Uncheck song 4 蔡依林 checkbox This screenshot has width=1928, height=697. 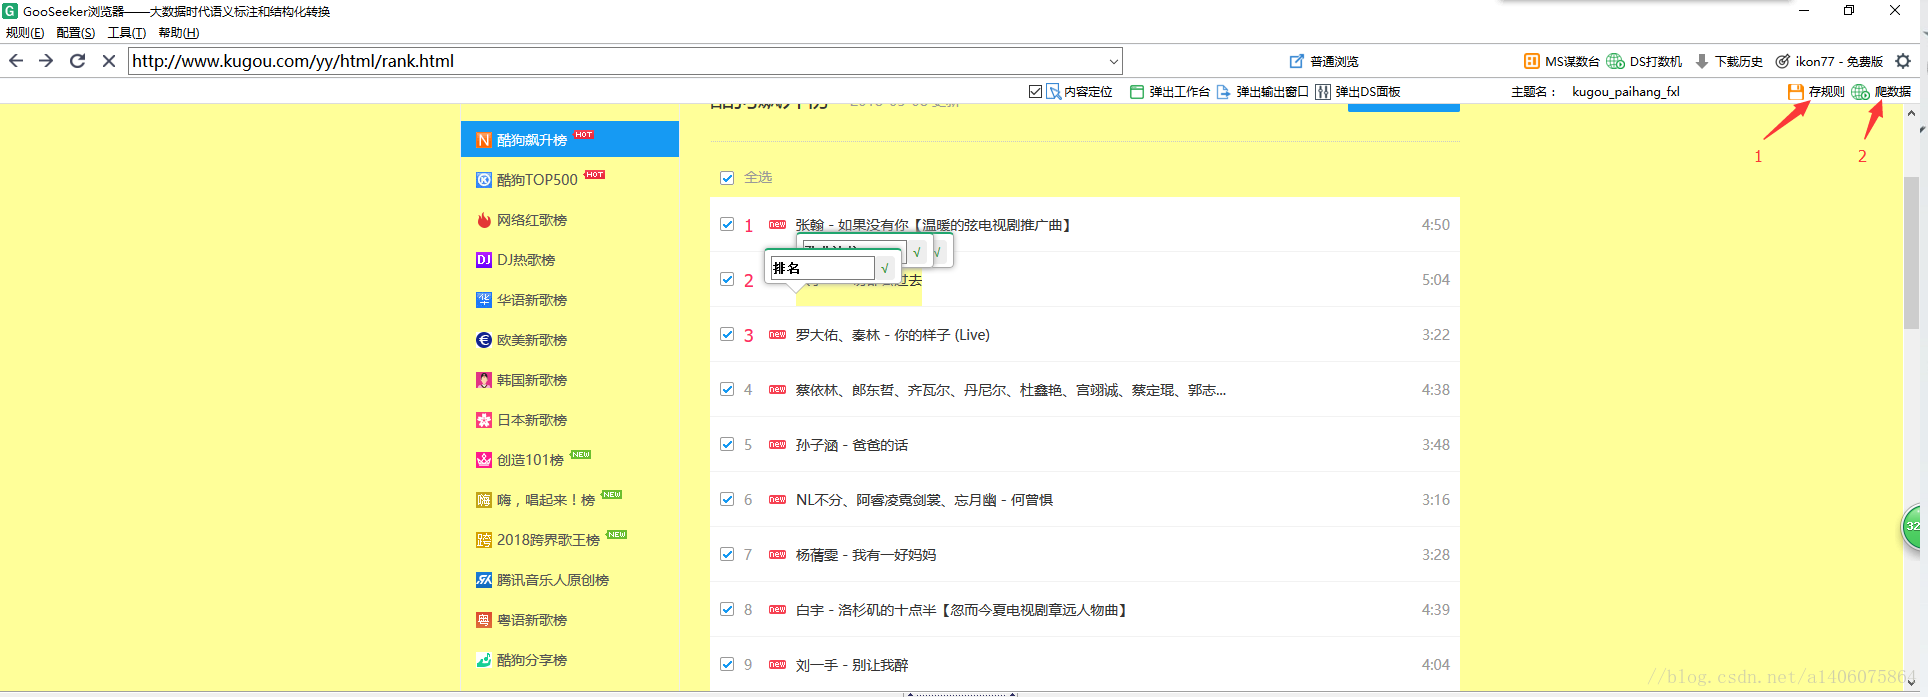[x=727, y=389]
